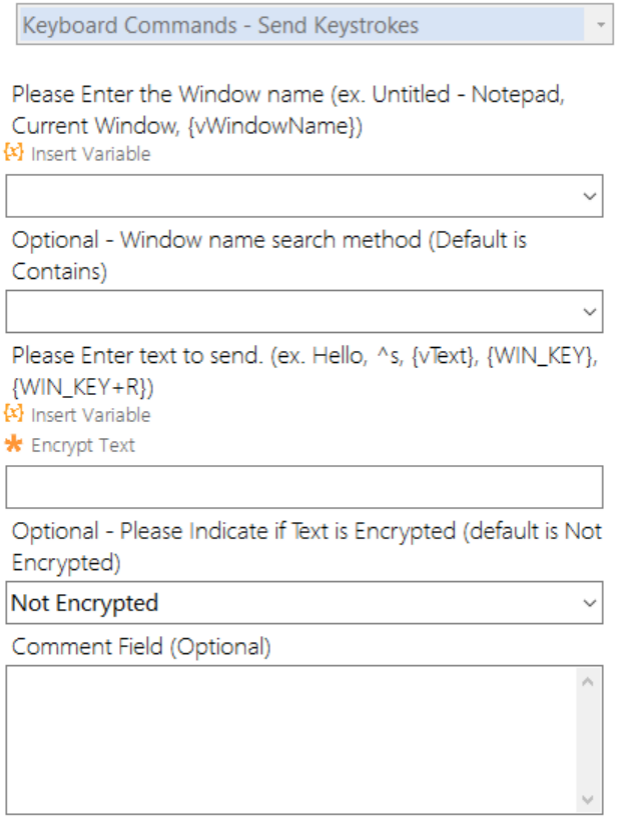Click the comment box scroll down arrow
This screenshot has height=824, width=618.
[x=587, y=799]
